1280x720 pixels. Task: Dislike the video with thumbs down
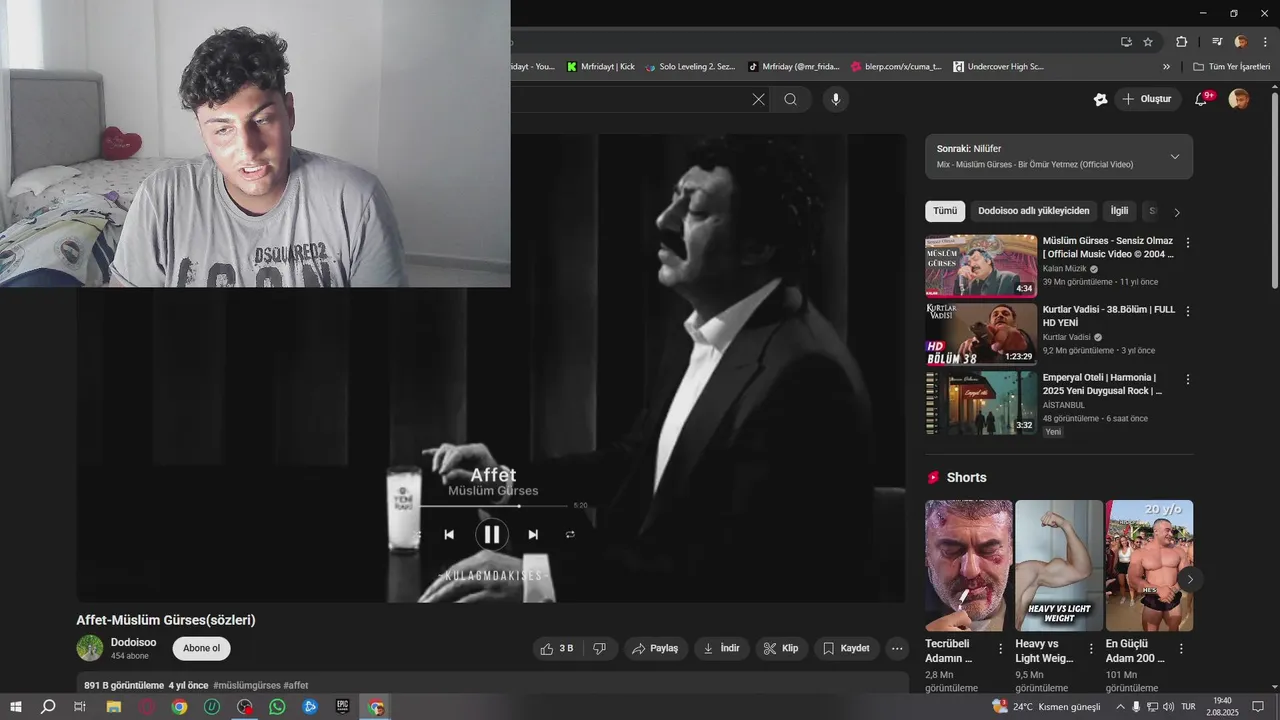(x=600, y=649)
